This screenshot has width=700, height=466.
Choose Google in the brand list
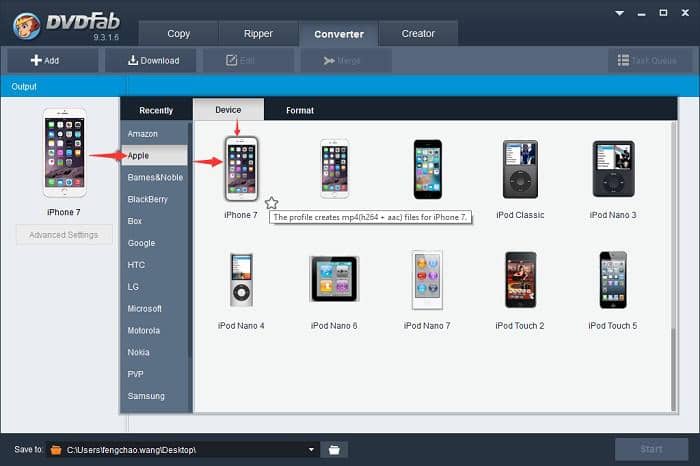[x=154, y=243]
